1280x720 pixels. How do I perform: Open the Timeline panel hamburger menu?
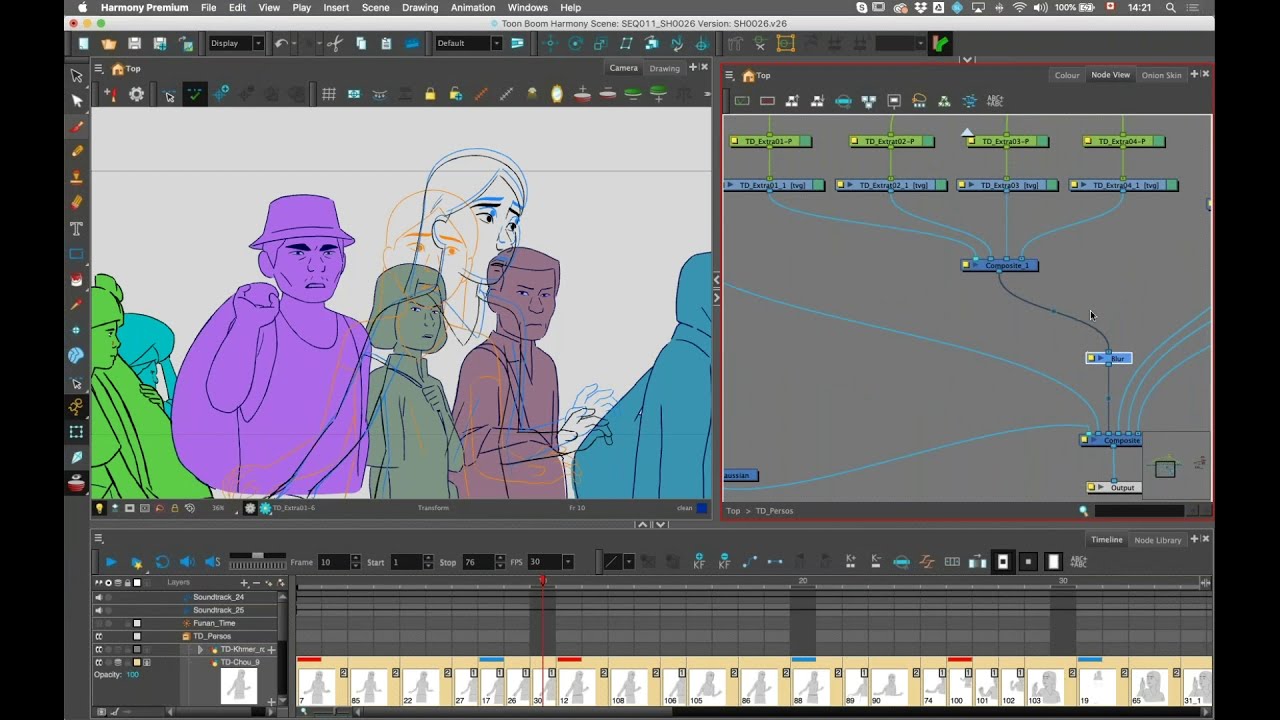99,539
